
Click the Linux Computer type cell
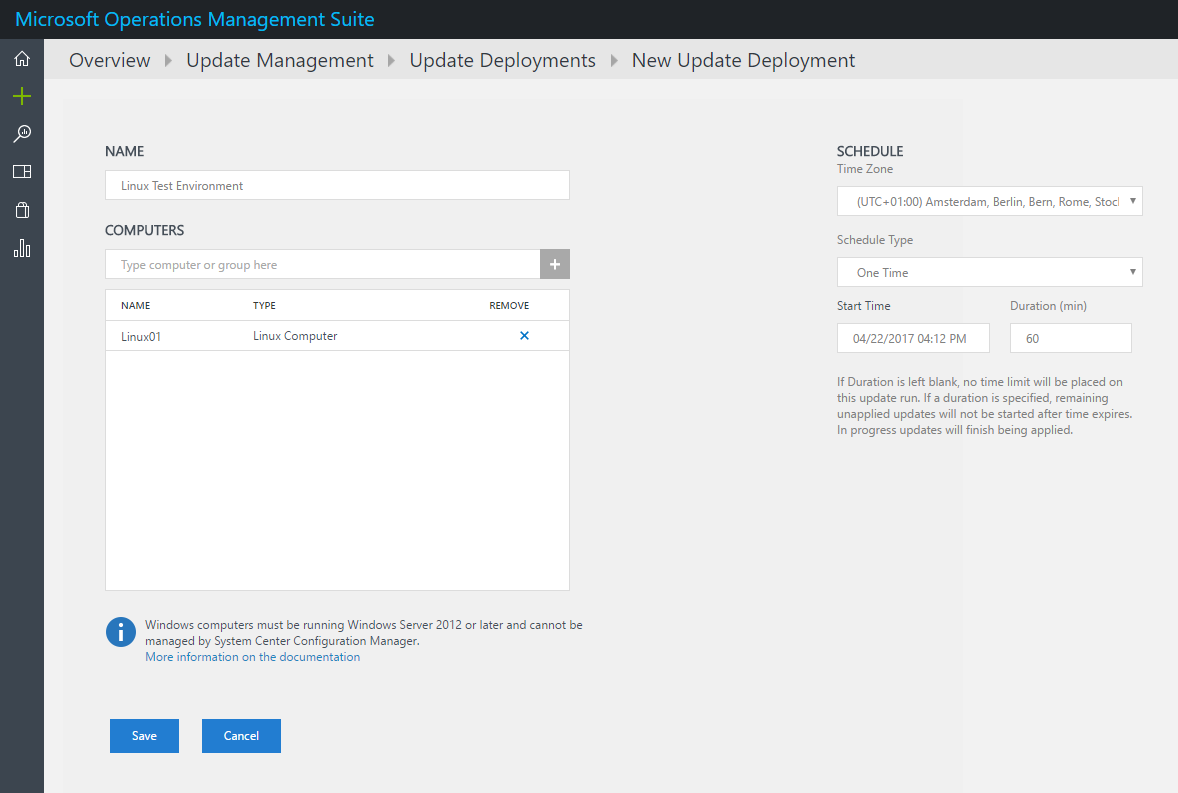tap(295, 336)
